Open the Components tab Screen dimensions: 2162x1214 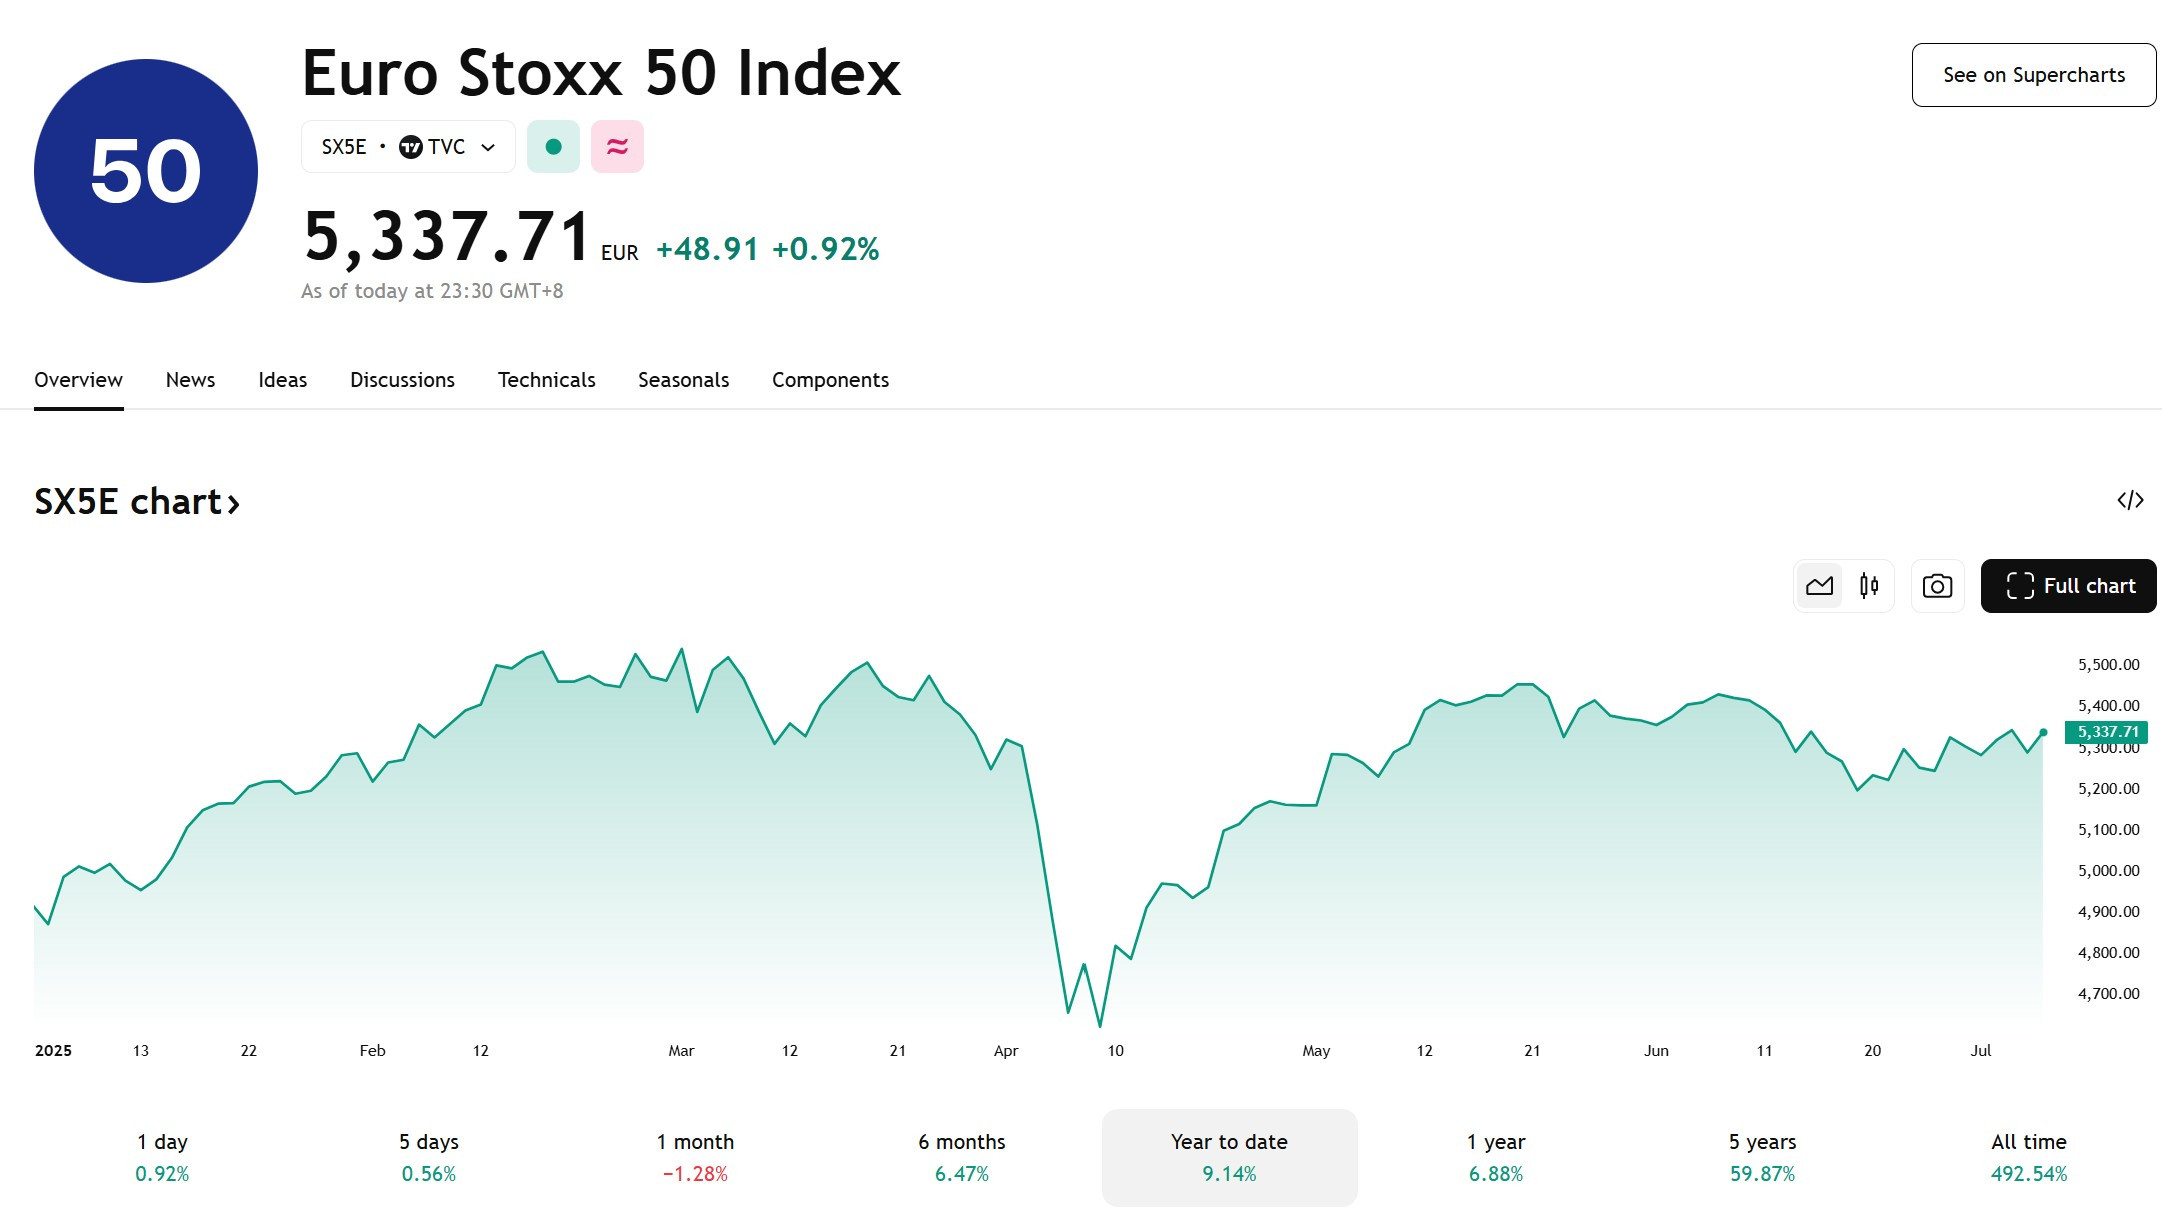[x=830, y=380]
